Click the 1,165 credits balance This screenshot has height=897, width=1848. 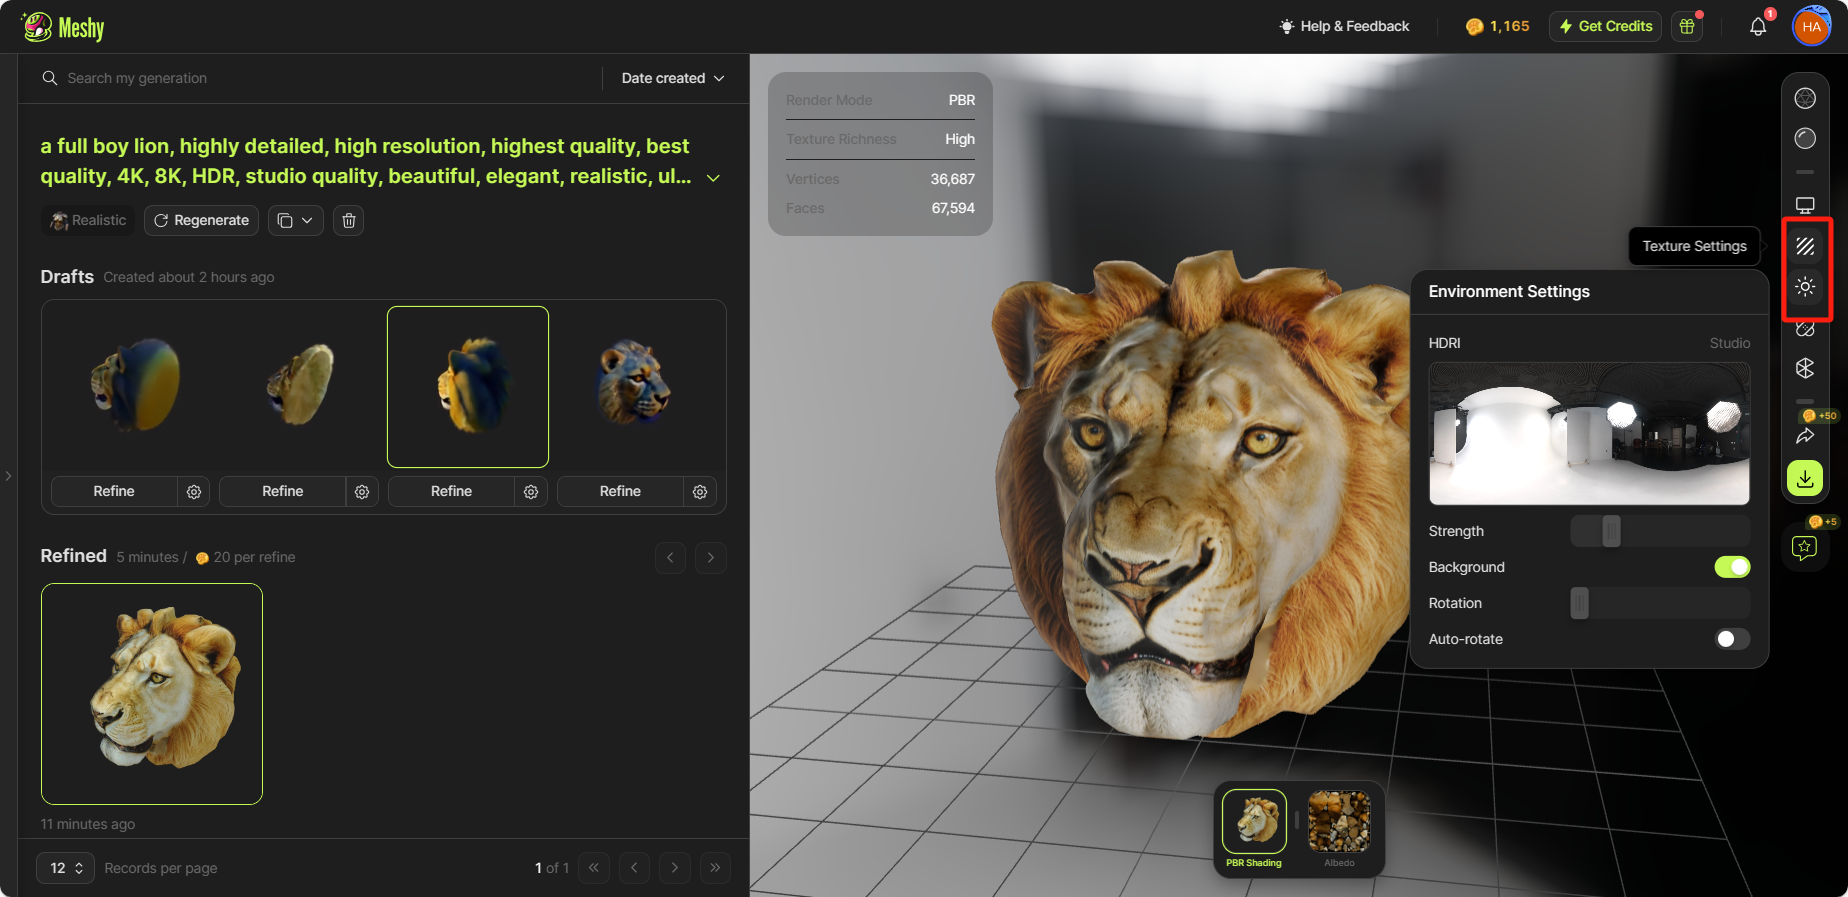[1497, 26]
